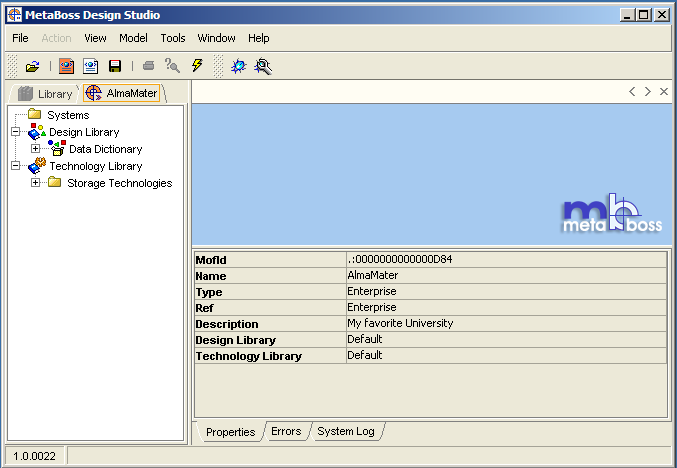Click the lightning bolt toolbar icon
677x468 pixels.
click(x=197, y=66)
